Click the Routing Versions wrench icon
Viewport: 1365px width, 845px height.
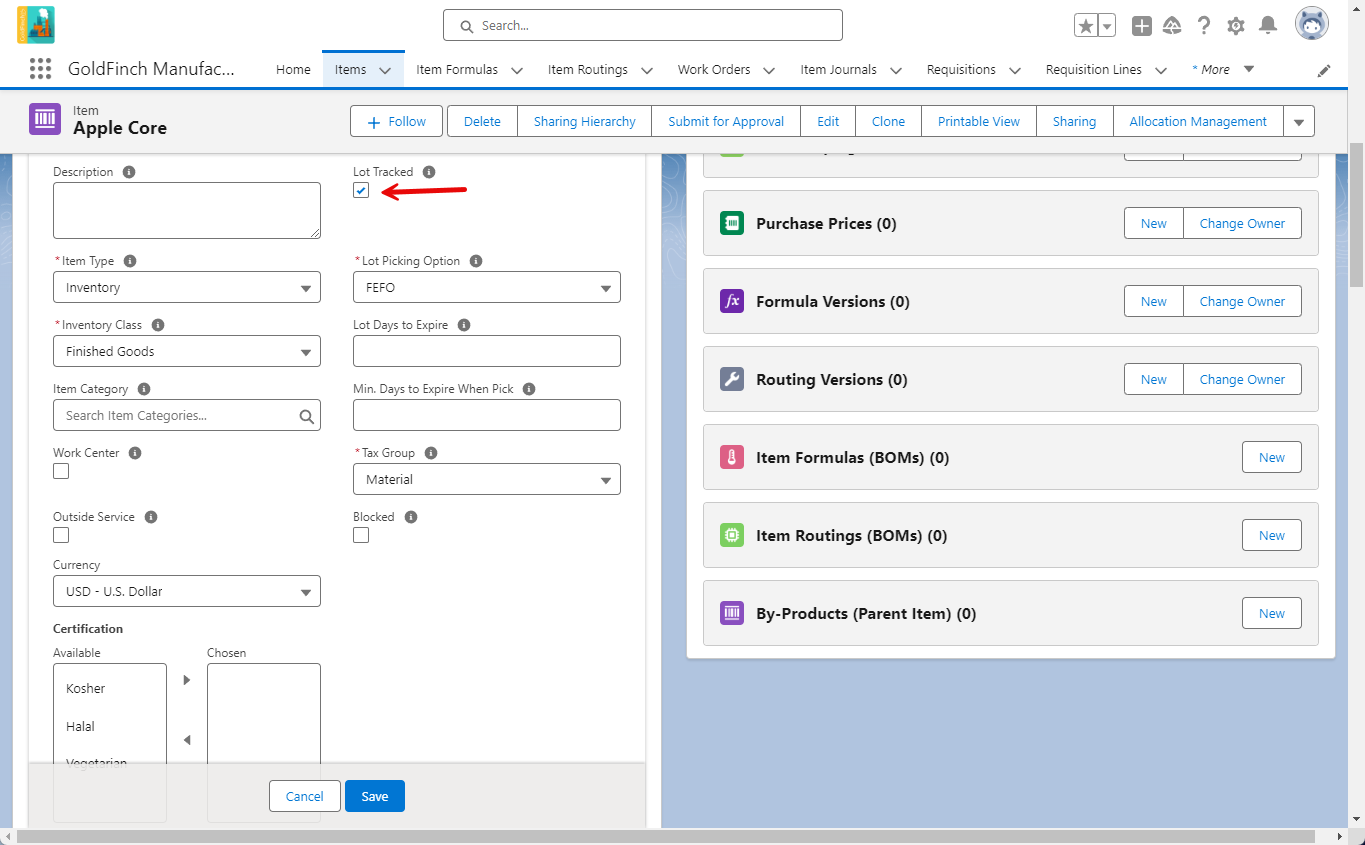coord(732,379)
